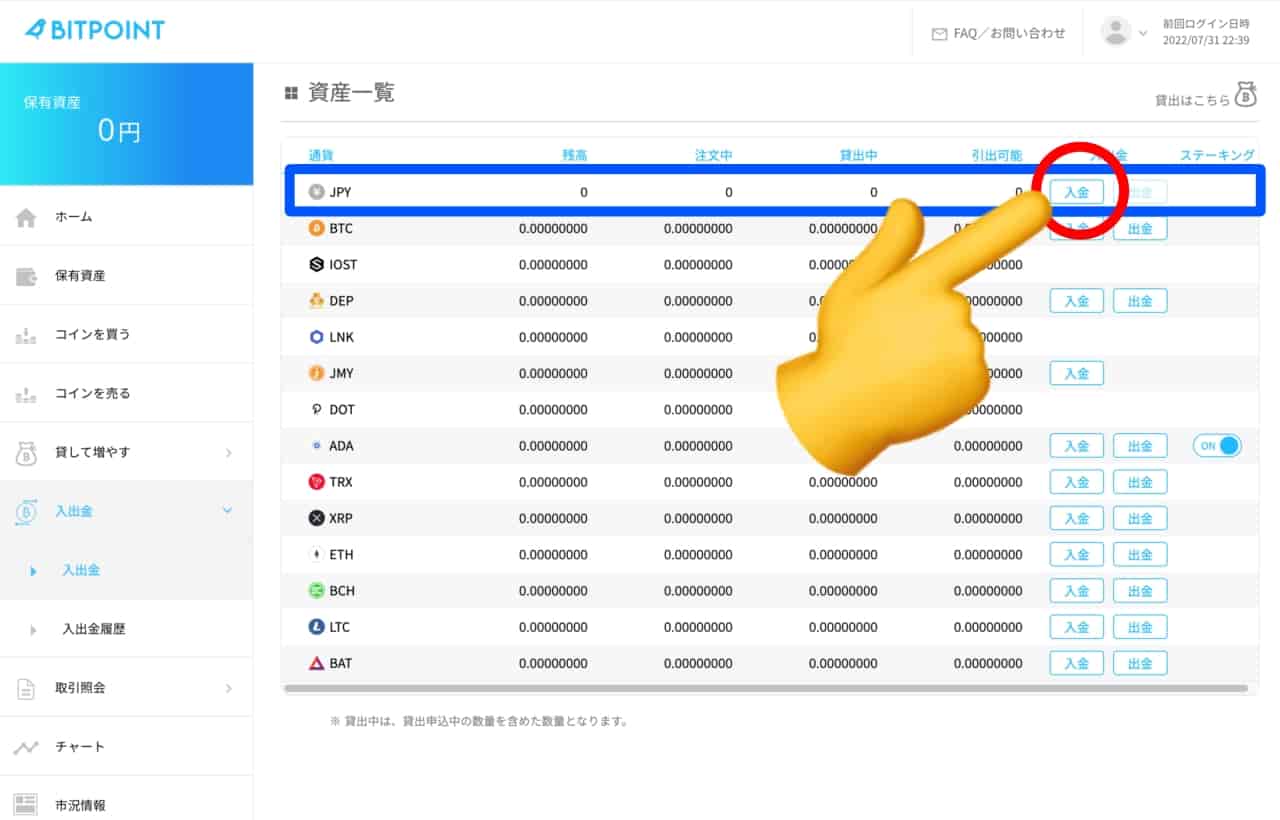Click the Ethereum ETH coin icon

317,555
